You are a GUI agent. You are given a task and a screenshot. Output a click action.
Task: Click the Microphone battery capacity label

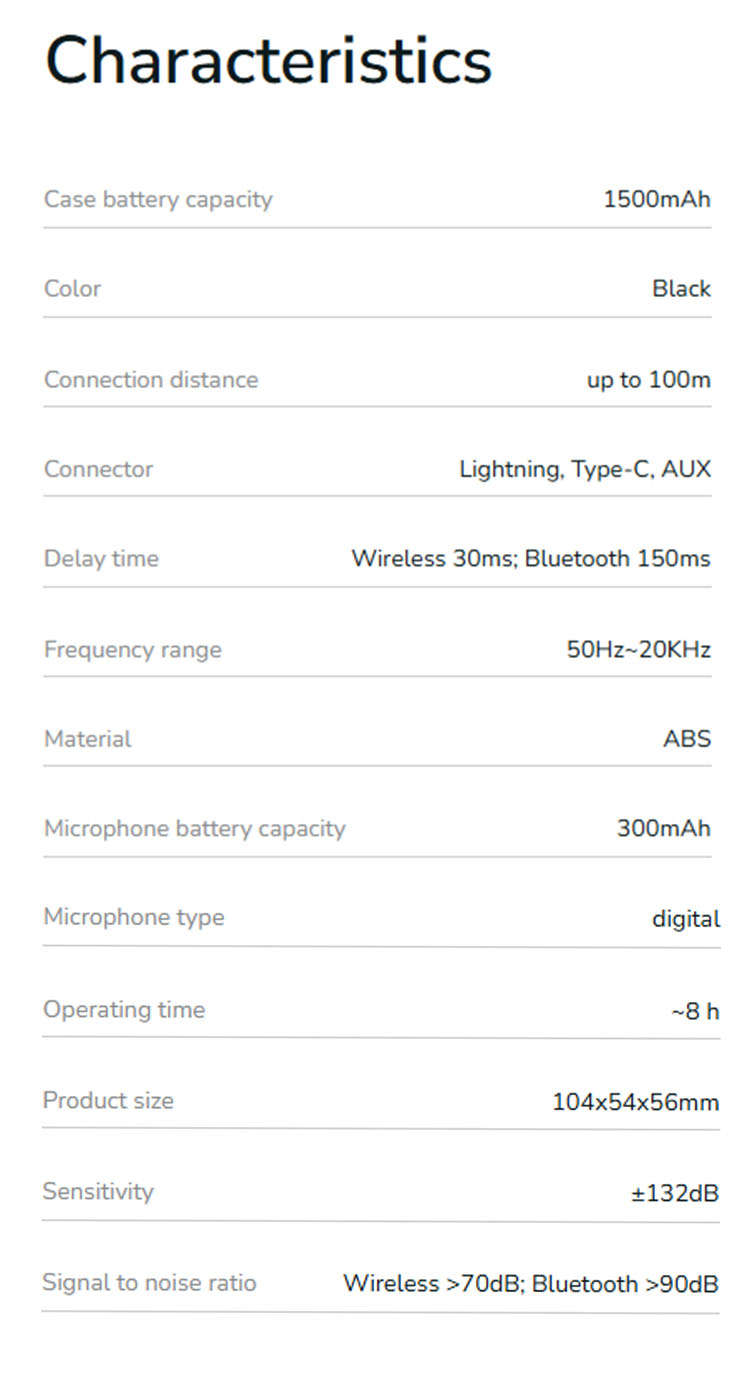click(x=194, y=829)
